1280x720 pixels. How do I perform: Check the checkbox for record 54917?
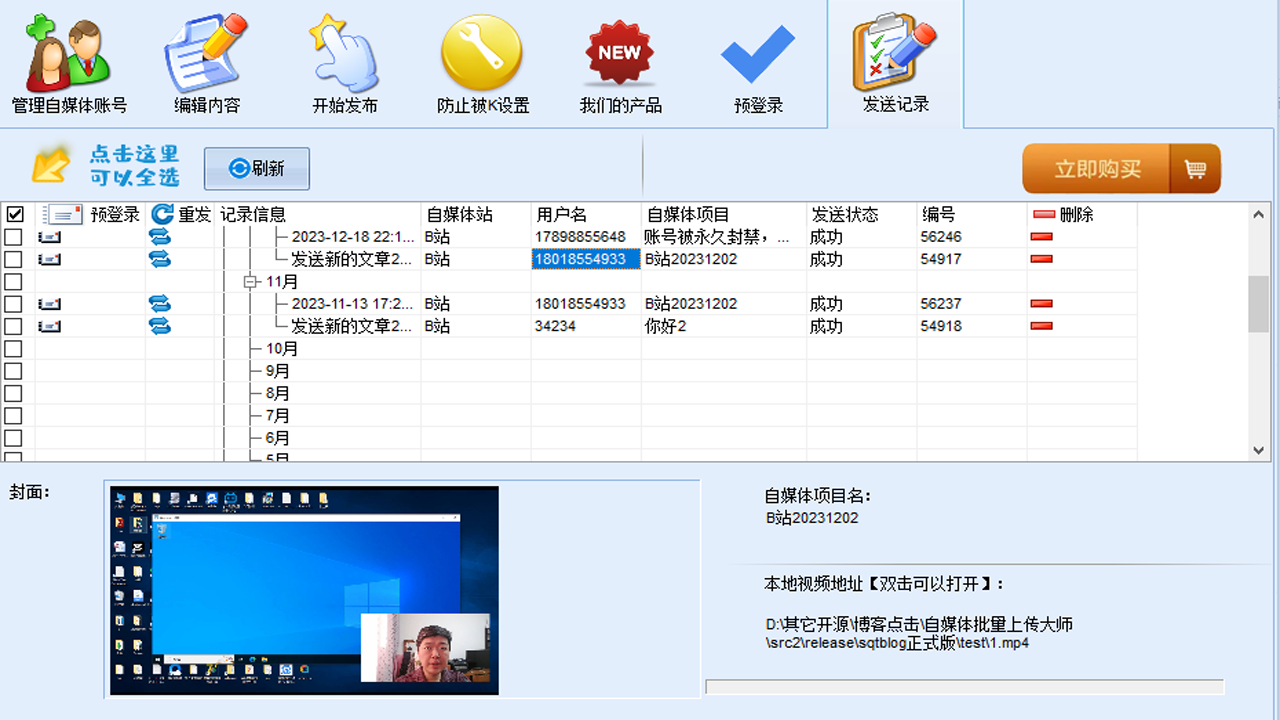coord(13,259)
